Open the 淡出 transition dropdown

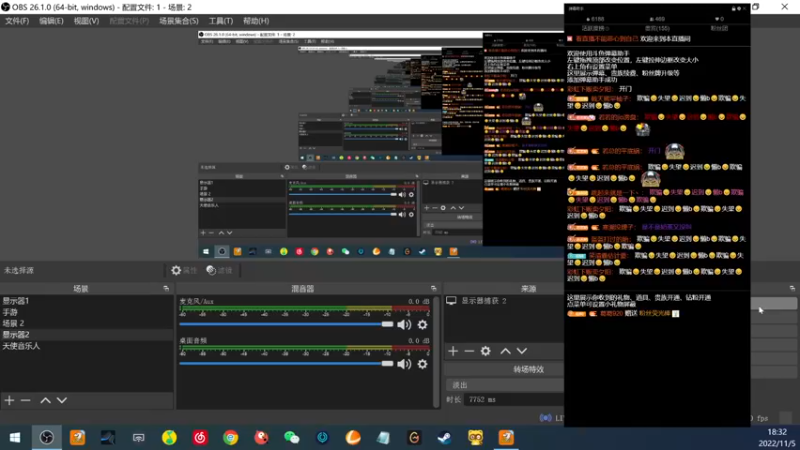click(505, 385)
